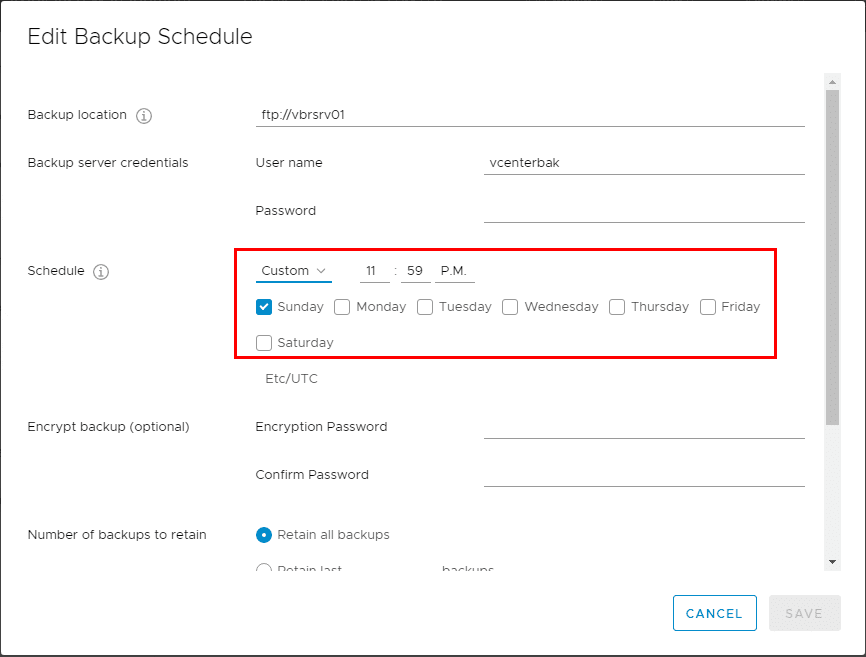Image resolution: width=866 pixels, height=657 pixels.
Task: Select Retain all backups radio button
Action: click(x=264, y=535)
